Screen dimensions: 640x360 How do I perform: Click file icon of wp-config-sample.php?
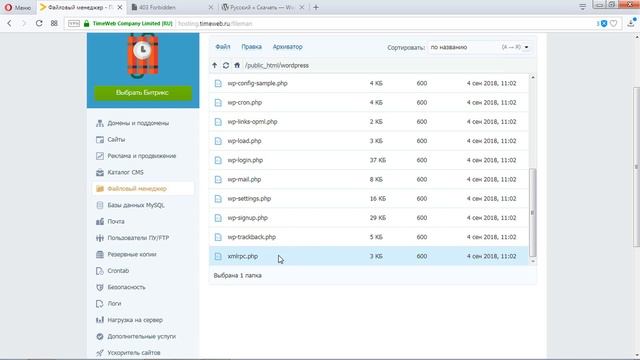pos(218,83)
